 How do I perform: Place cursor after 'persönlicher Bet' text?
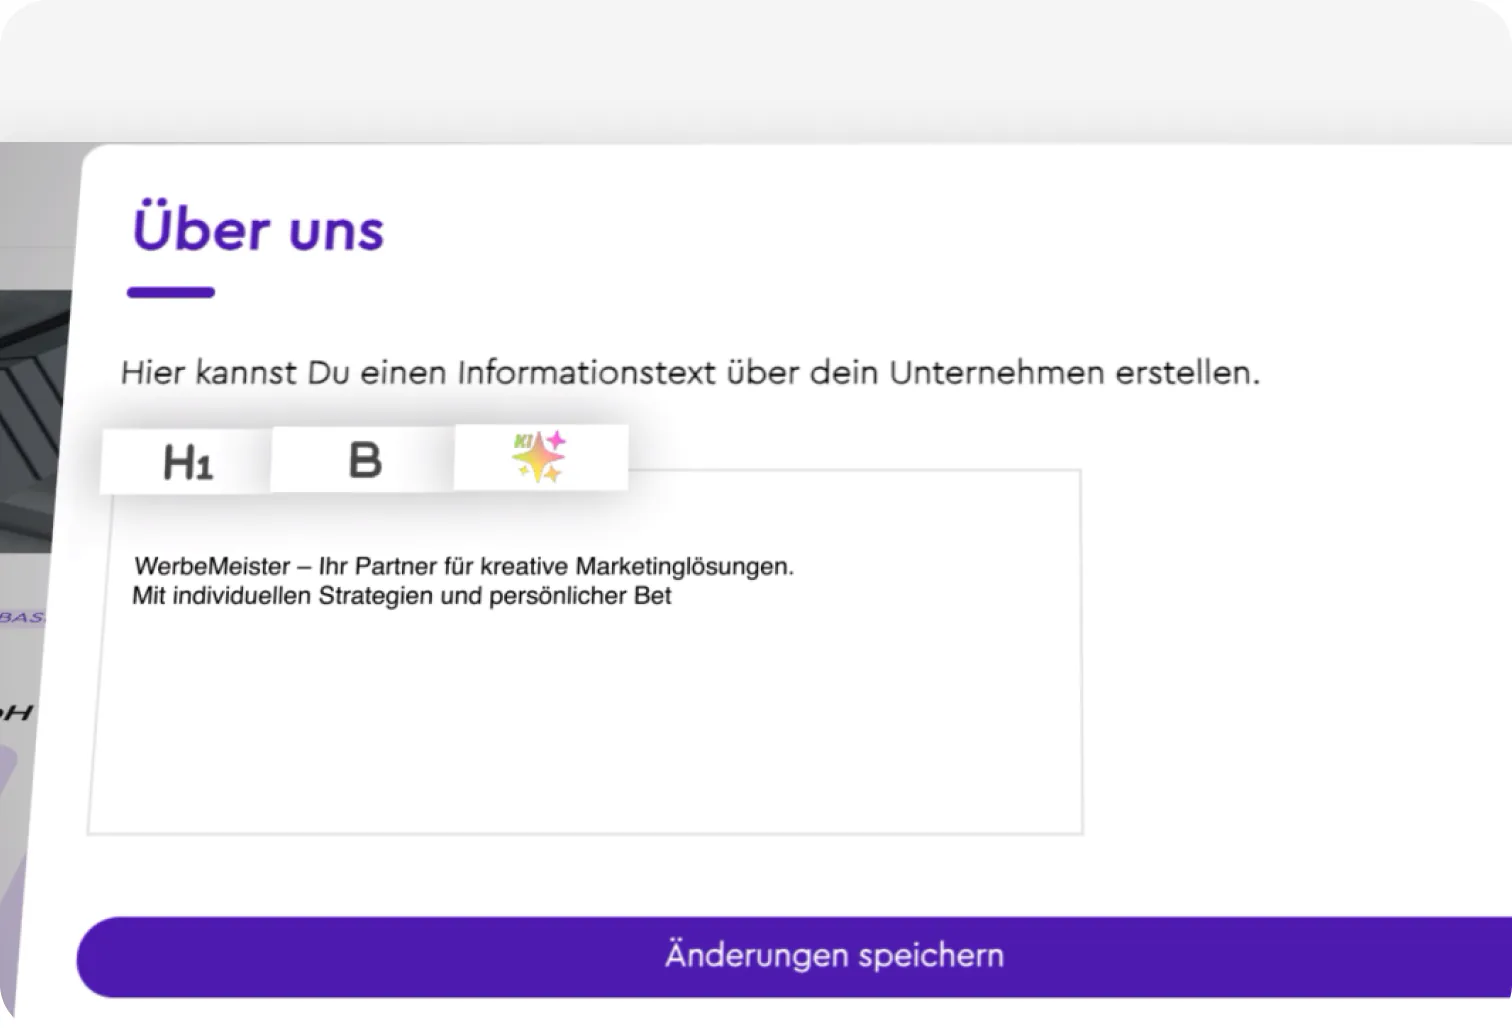tap(672, 596)
